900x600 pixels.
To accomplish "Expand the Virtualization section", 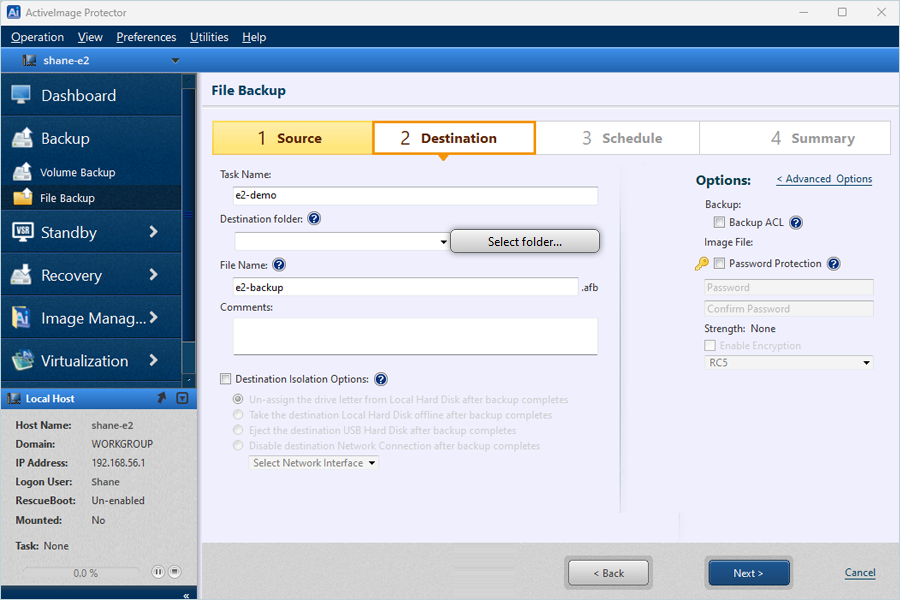I will (x=153, y=360).
